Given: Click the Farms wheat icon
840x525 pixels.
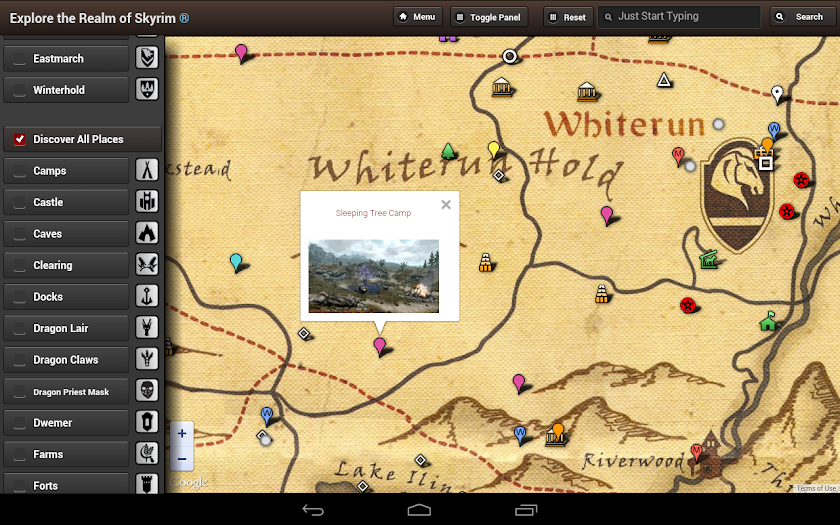Looking at the screenshot, I should pos(147,453).
